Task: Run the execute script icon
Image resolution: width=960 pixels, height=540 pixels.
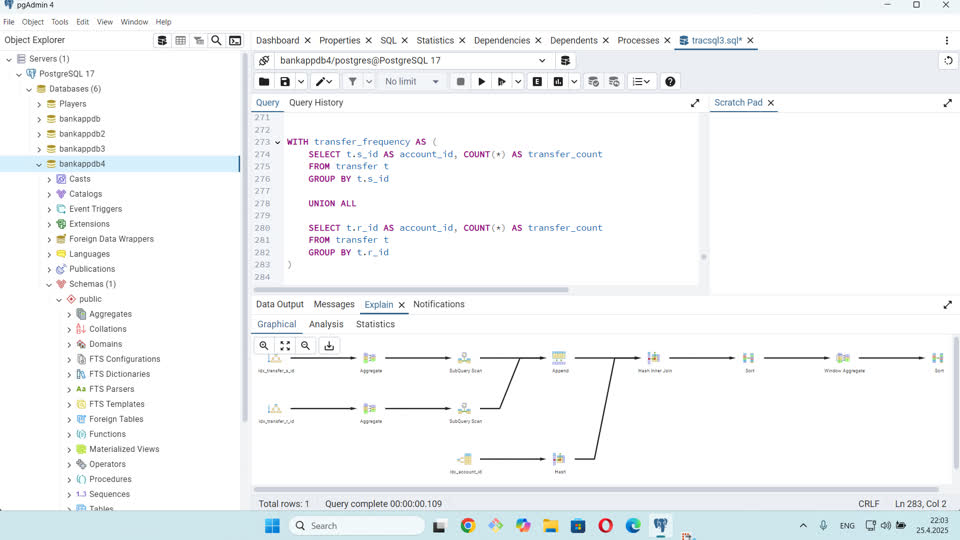Action: (501, 81)
